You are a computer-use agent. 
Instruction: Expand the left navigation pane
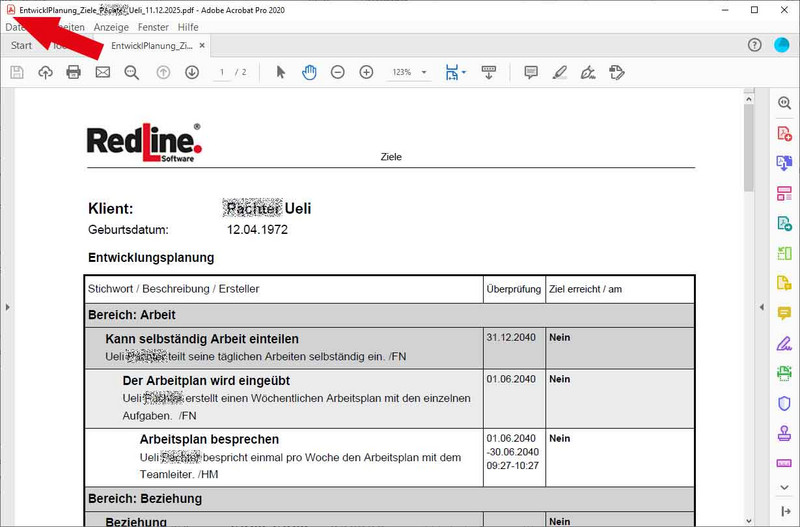coord(8,307)
